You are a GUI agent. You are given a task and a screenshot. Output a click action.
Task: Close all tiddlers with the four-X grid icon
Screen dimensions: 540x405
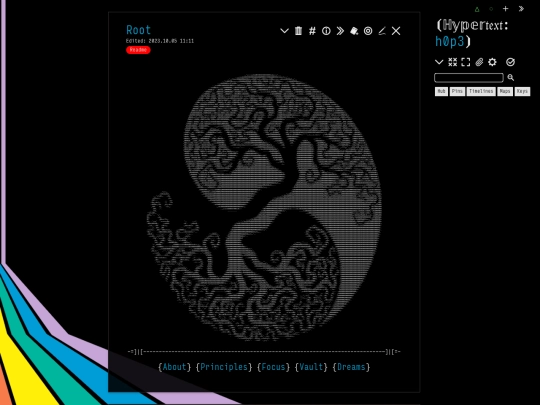tap(453, 62)
